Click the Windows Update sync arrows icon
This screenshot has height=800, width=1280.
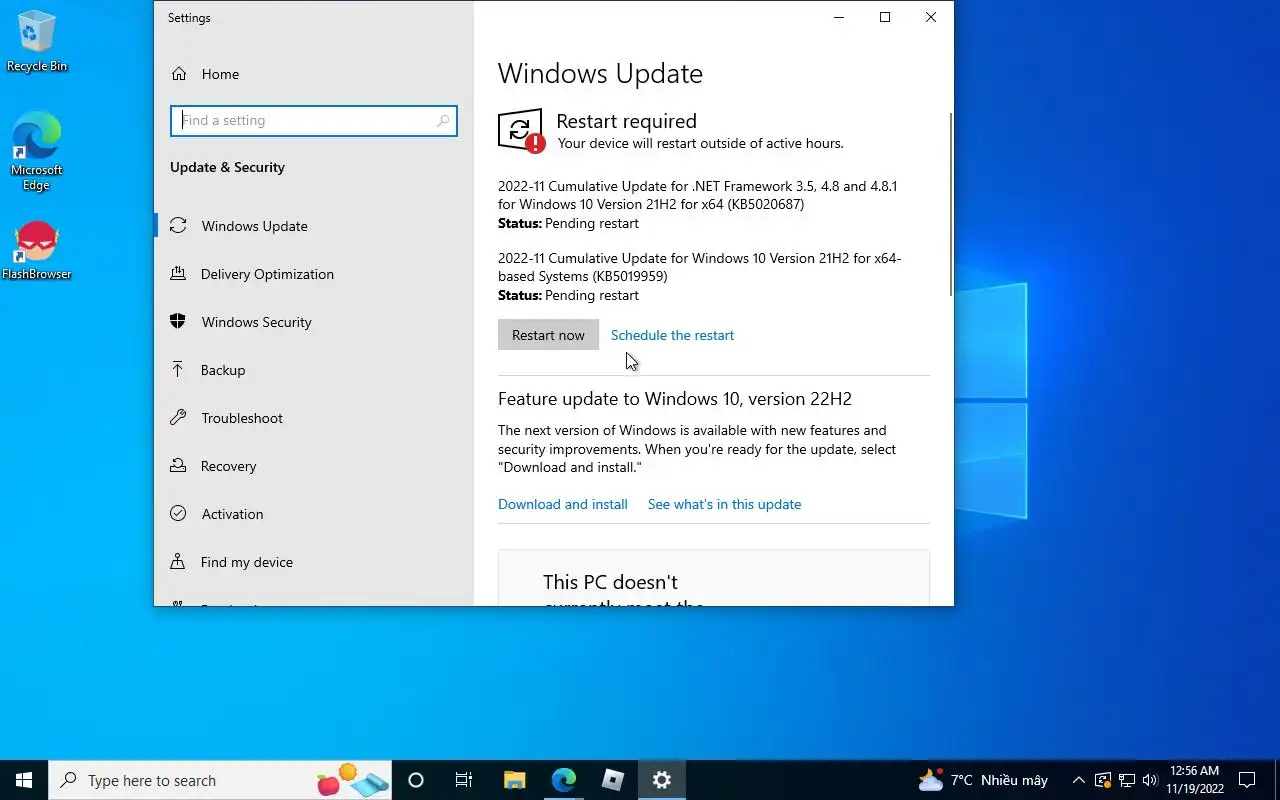(178, 226)
